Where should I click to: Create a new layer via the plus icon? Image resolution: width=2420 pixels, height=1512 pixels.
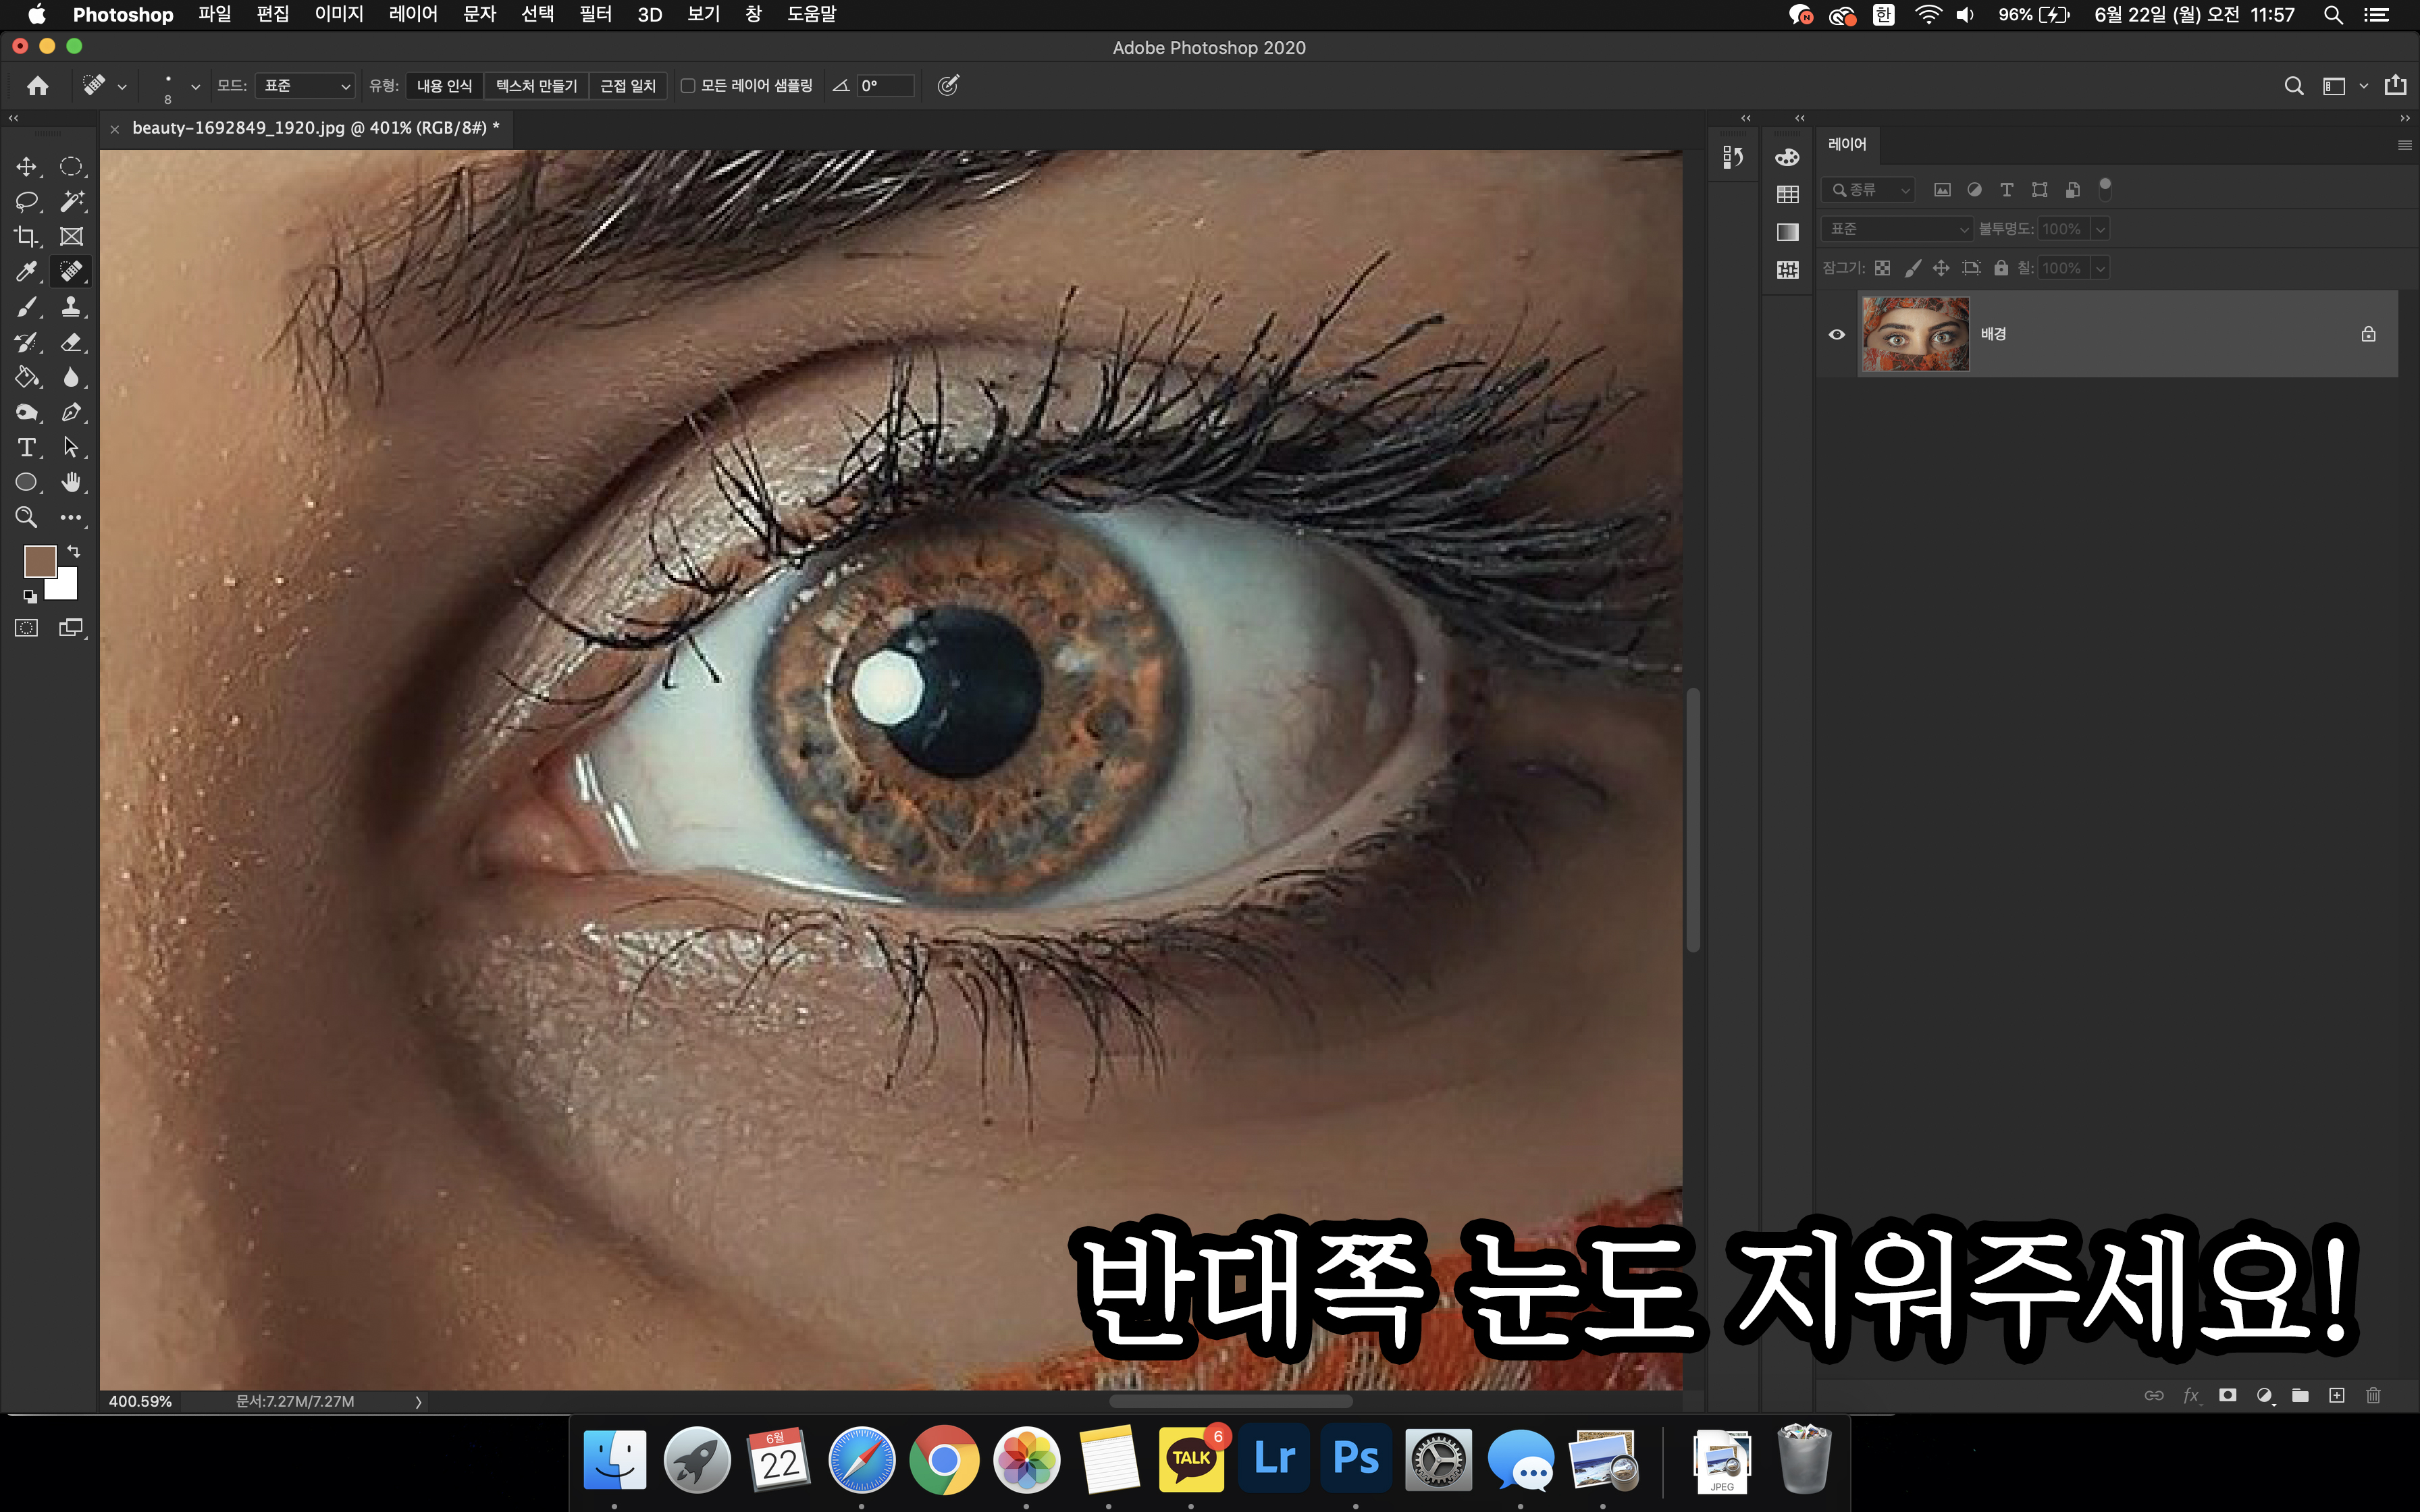tap(2337, 1395)
